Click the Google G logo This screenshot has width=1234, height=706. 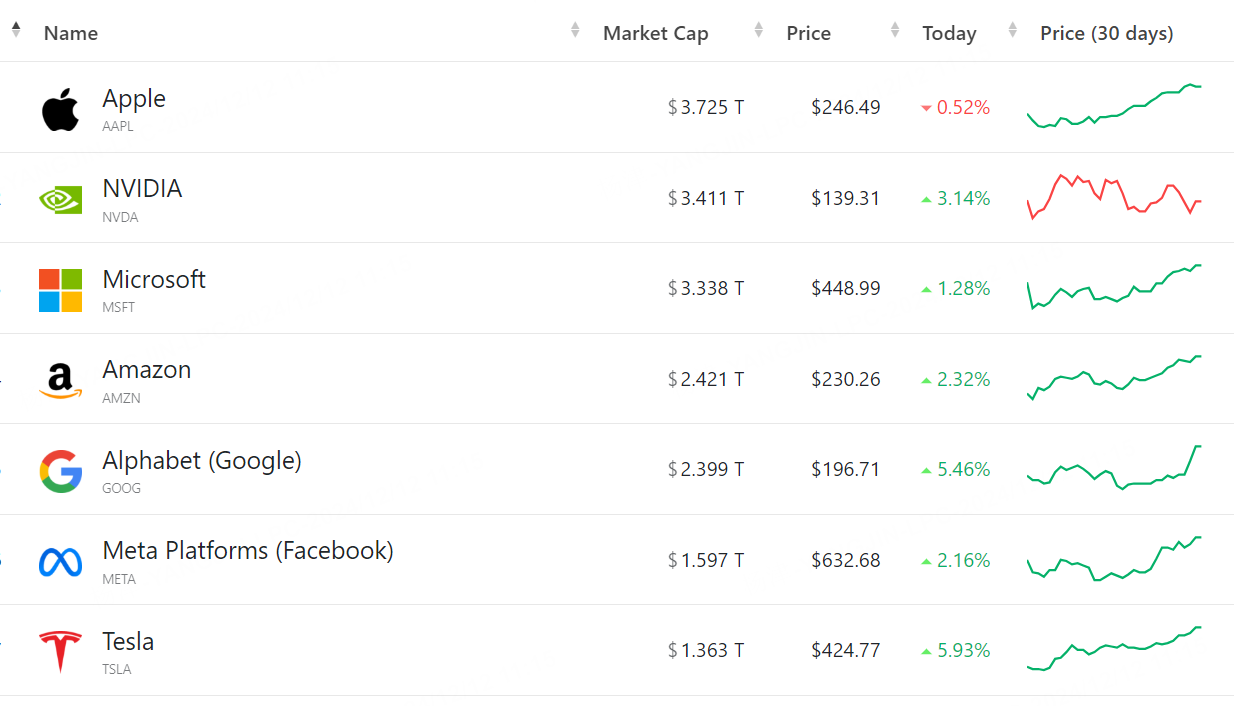click(x=60, y=471)
